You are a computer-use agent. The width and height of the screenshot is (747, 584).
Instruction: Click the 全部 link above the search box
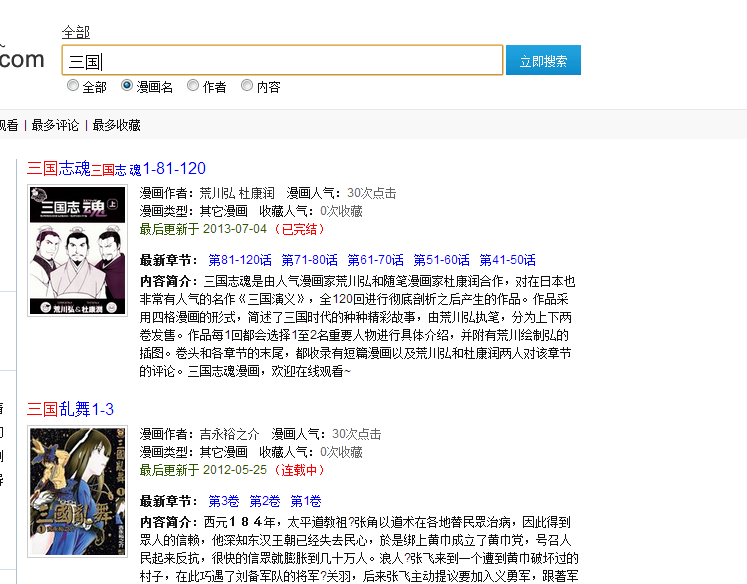[x=76, y=32]
